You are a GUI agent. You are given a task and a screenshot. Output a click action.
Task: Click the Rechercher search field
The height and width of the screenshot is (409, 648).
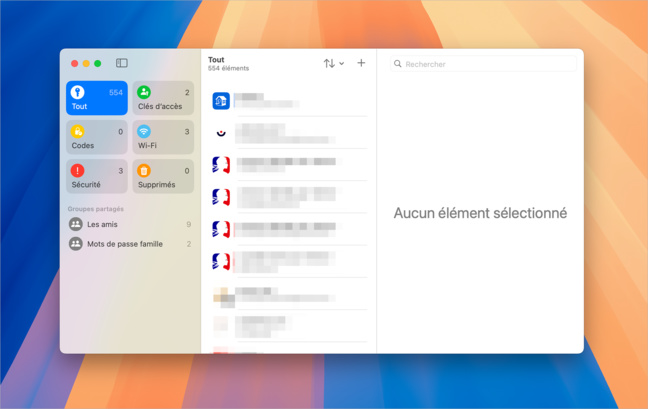[x=485, y=64]
